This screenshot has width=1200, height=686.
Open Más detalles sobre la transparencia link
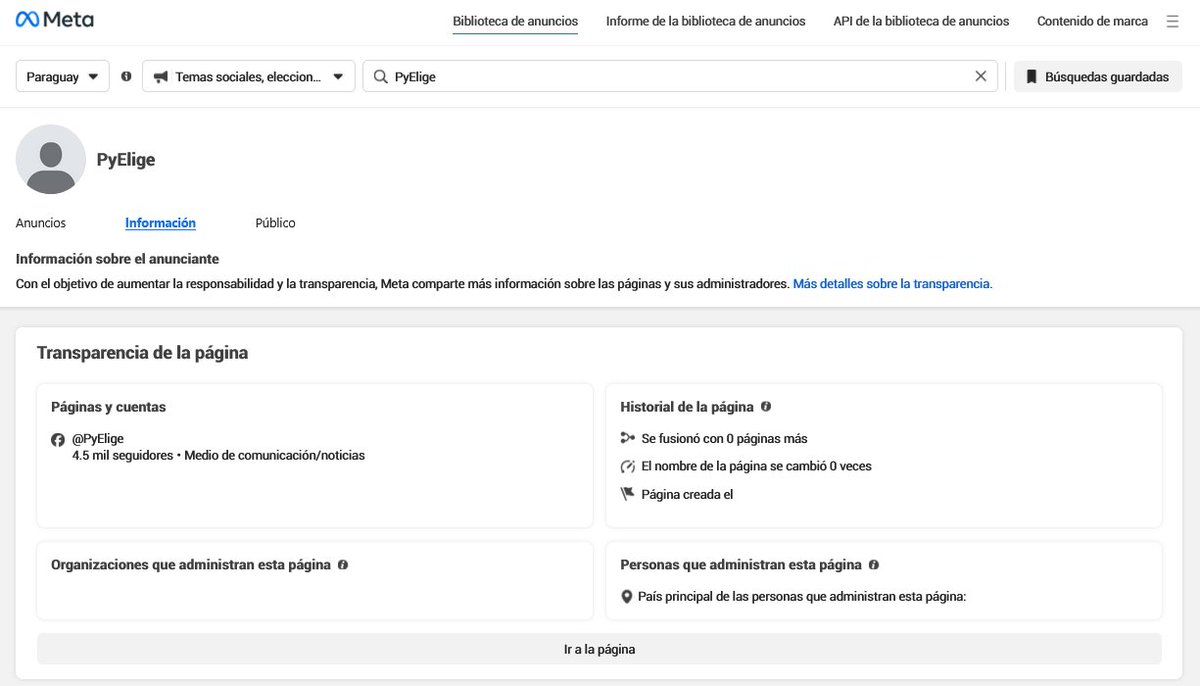pyautogui.click(x=892, y=284)
